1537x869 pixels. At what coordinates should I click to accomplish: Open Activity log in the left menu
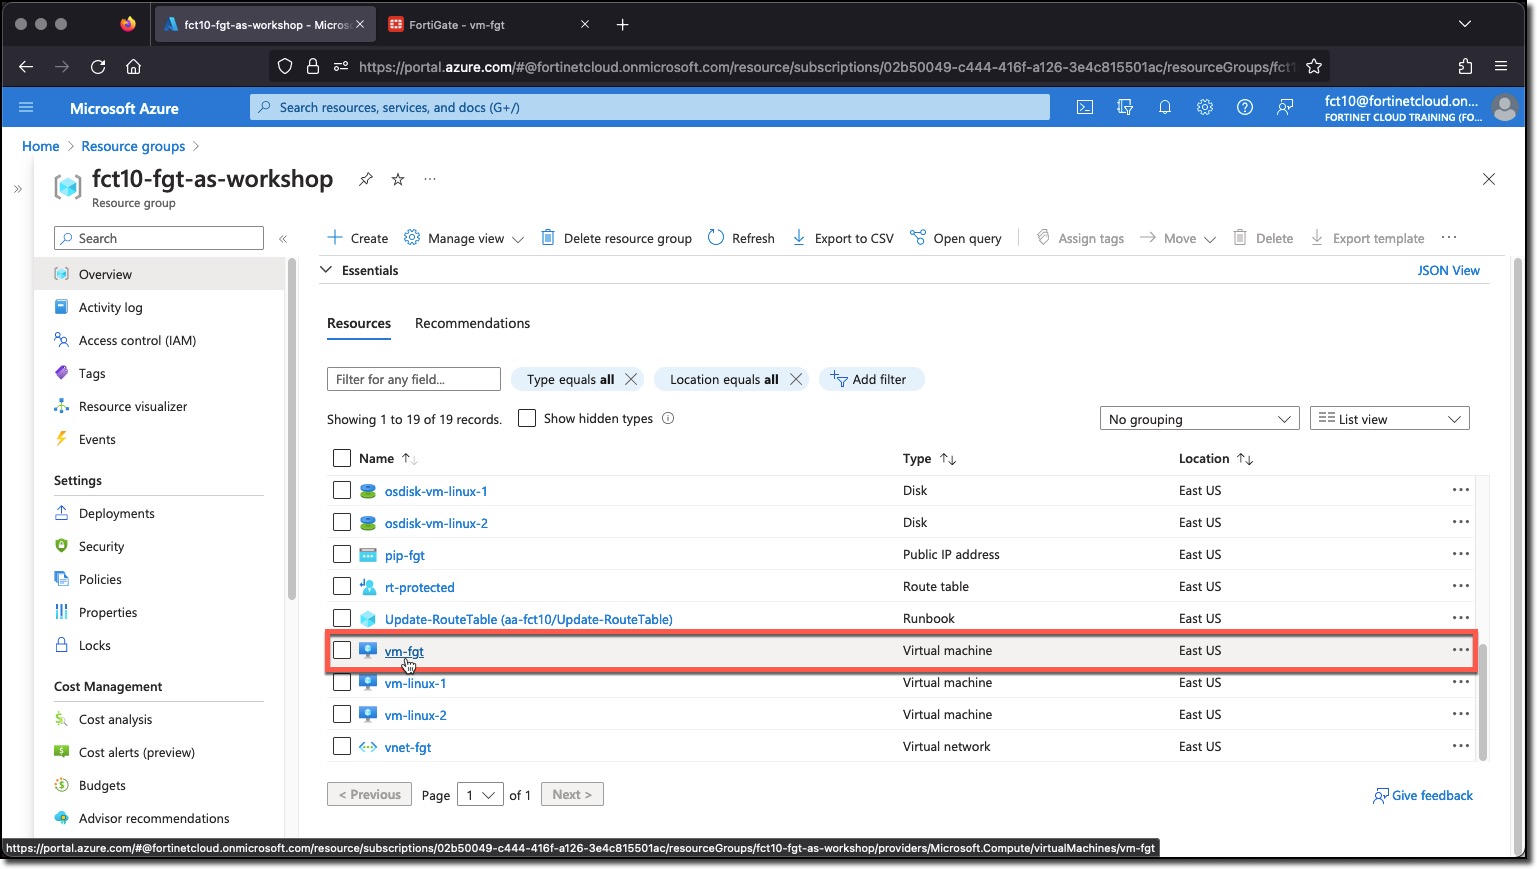pyautogui.click(x=111, y=307)
